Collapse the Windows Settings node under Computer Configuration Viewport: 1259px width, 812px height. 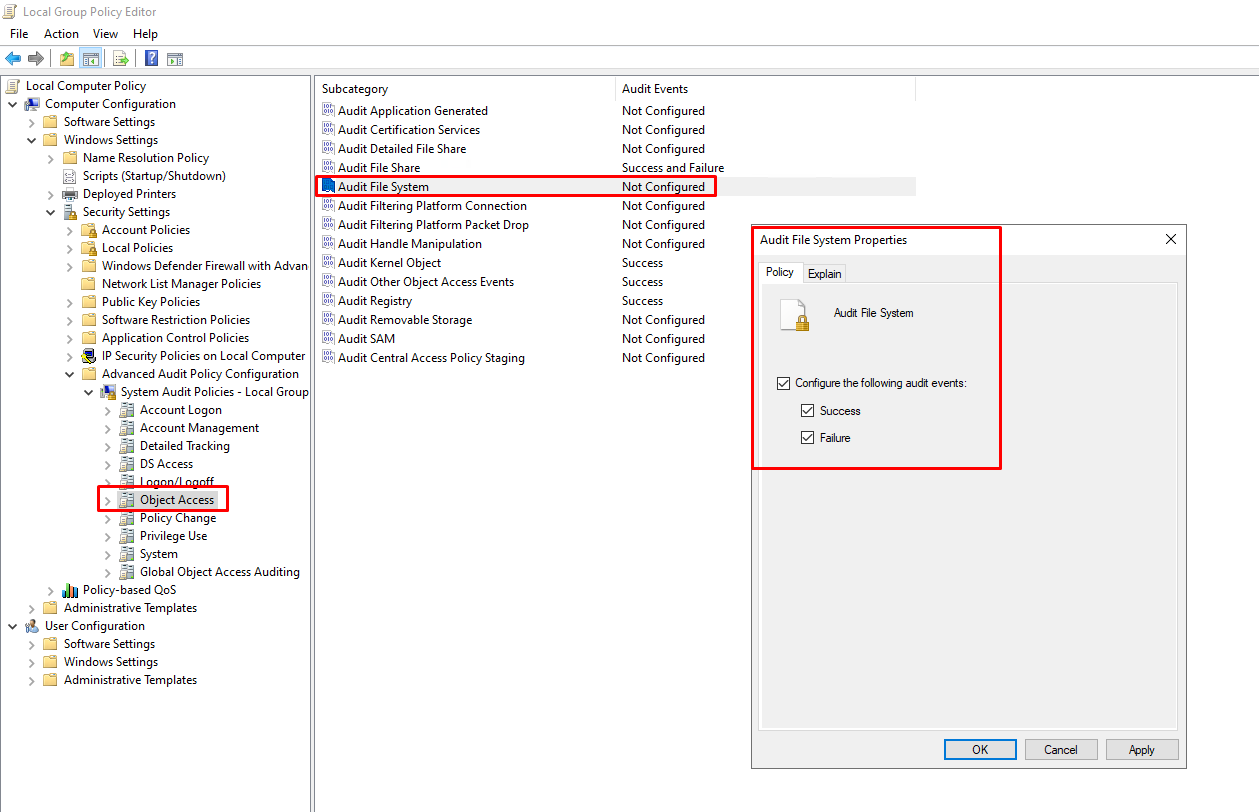(31, 140)
